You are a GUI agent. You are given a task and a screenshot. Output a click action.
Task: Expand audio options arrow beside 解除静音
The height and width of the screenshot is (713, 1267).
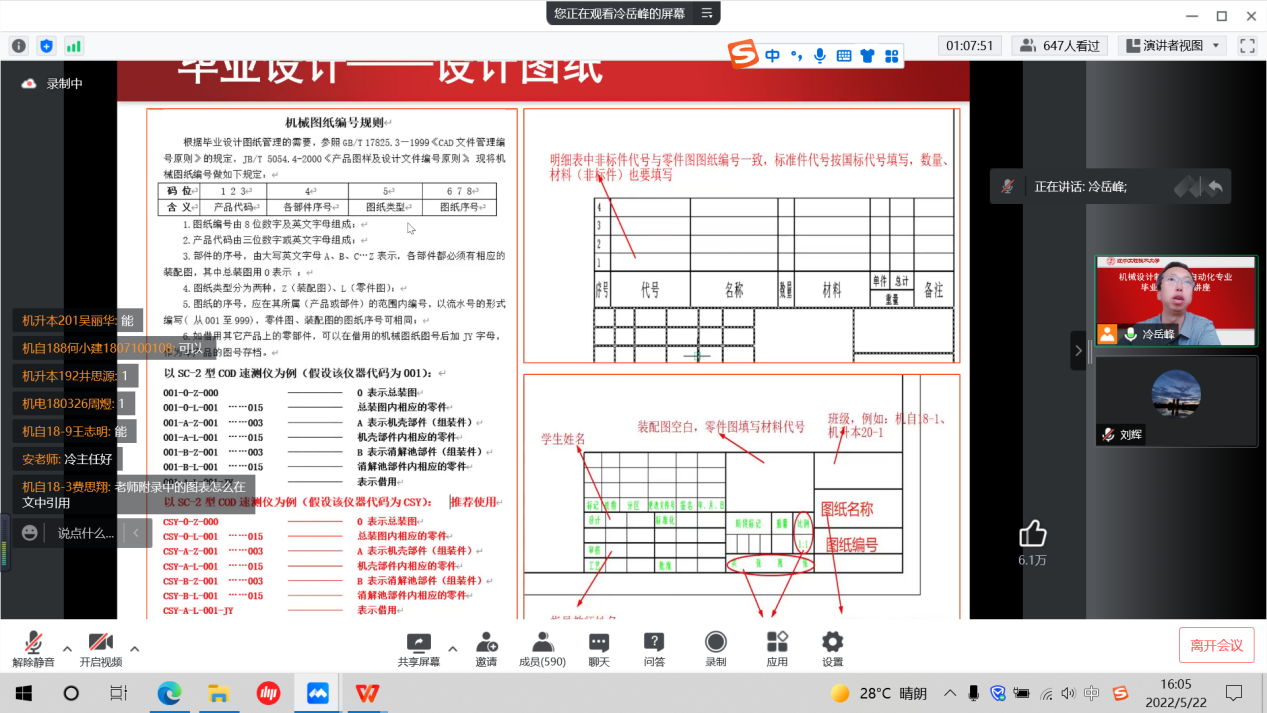[67, 649]
